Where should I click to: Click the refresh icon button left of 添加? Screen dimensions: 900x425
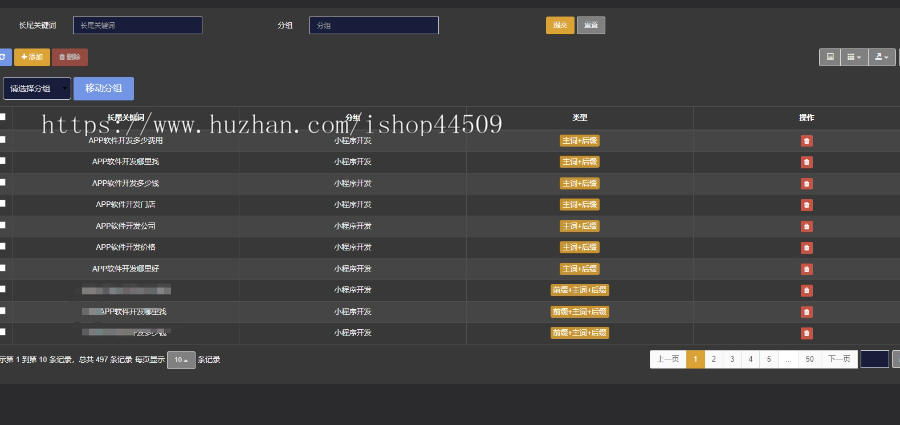pos(5,57)
